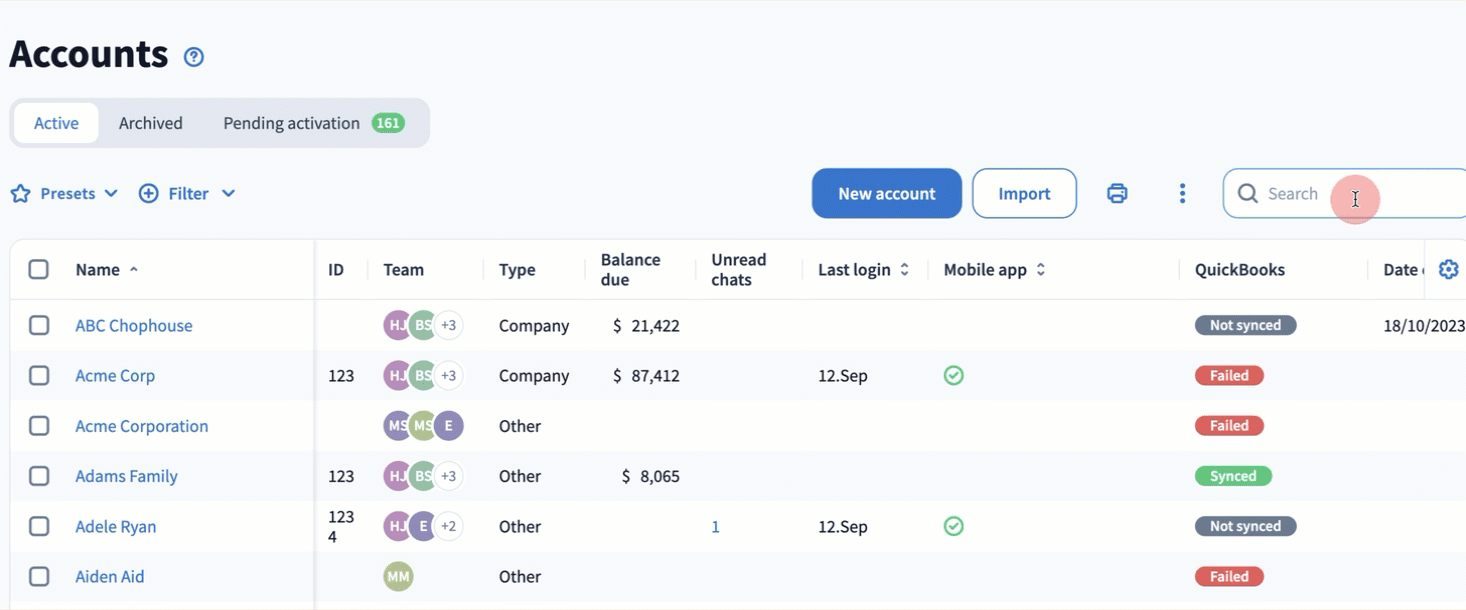Click the New account button

(886, 194)
